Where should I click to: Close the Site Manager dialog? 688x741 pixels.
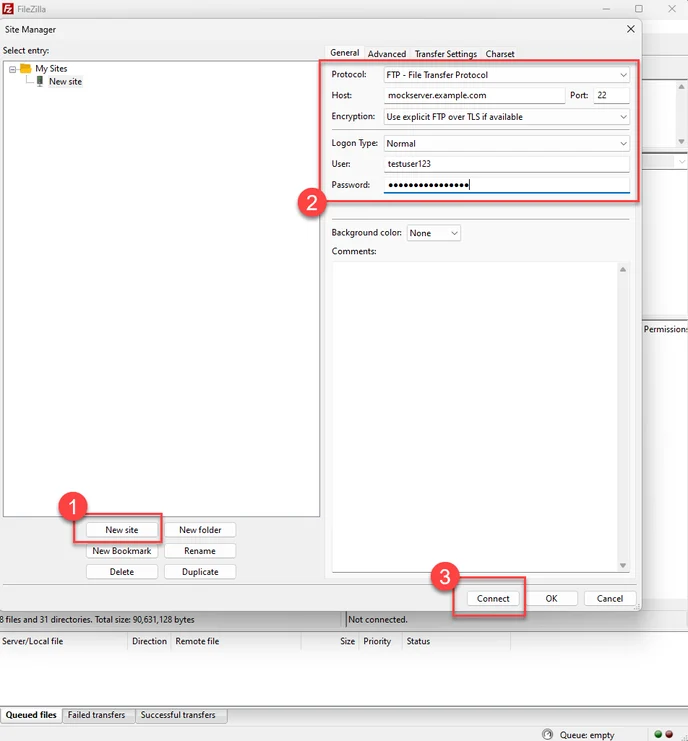[x=630, y=29]
